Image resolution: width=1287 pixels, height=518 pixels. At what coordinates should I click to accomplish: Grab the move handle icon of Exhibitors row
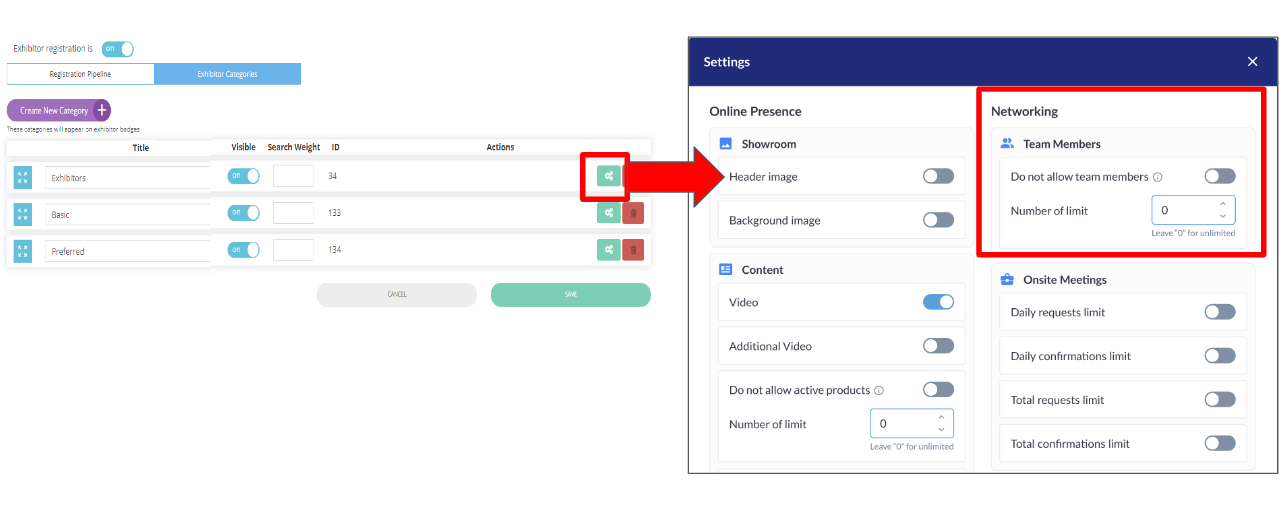tap(23, 177)
